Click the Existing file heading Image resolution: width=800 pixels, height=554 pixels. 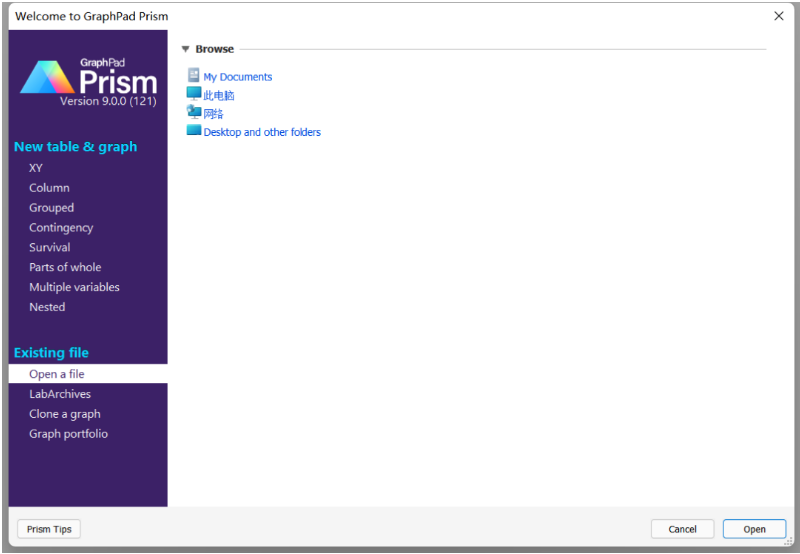51,352
